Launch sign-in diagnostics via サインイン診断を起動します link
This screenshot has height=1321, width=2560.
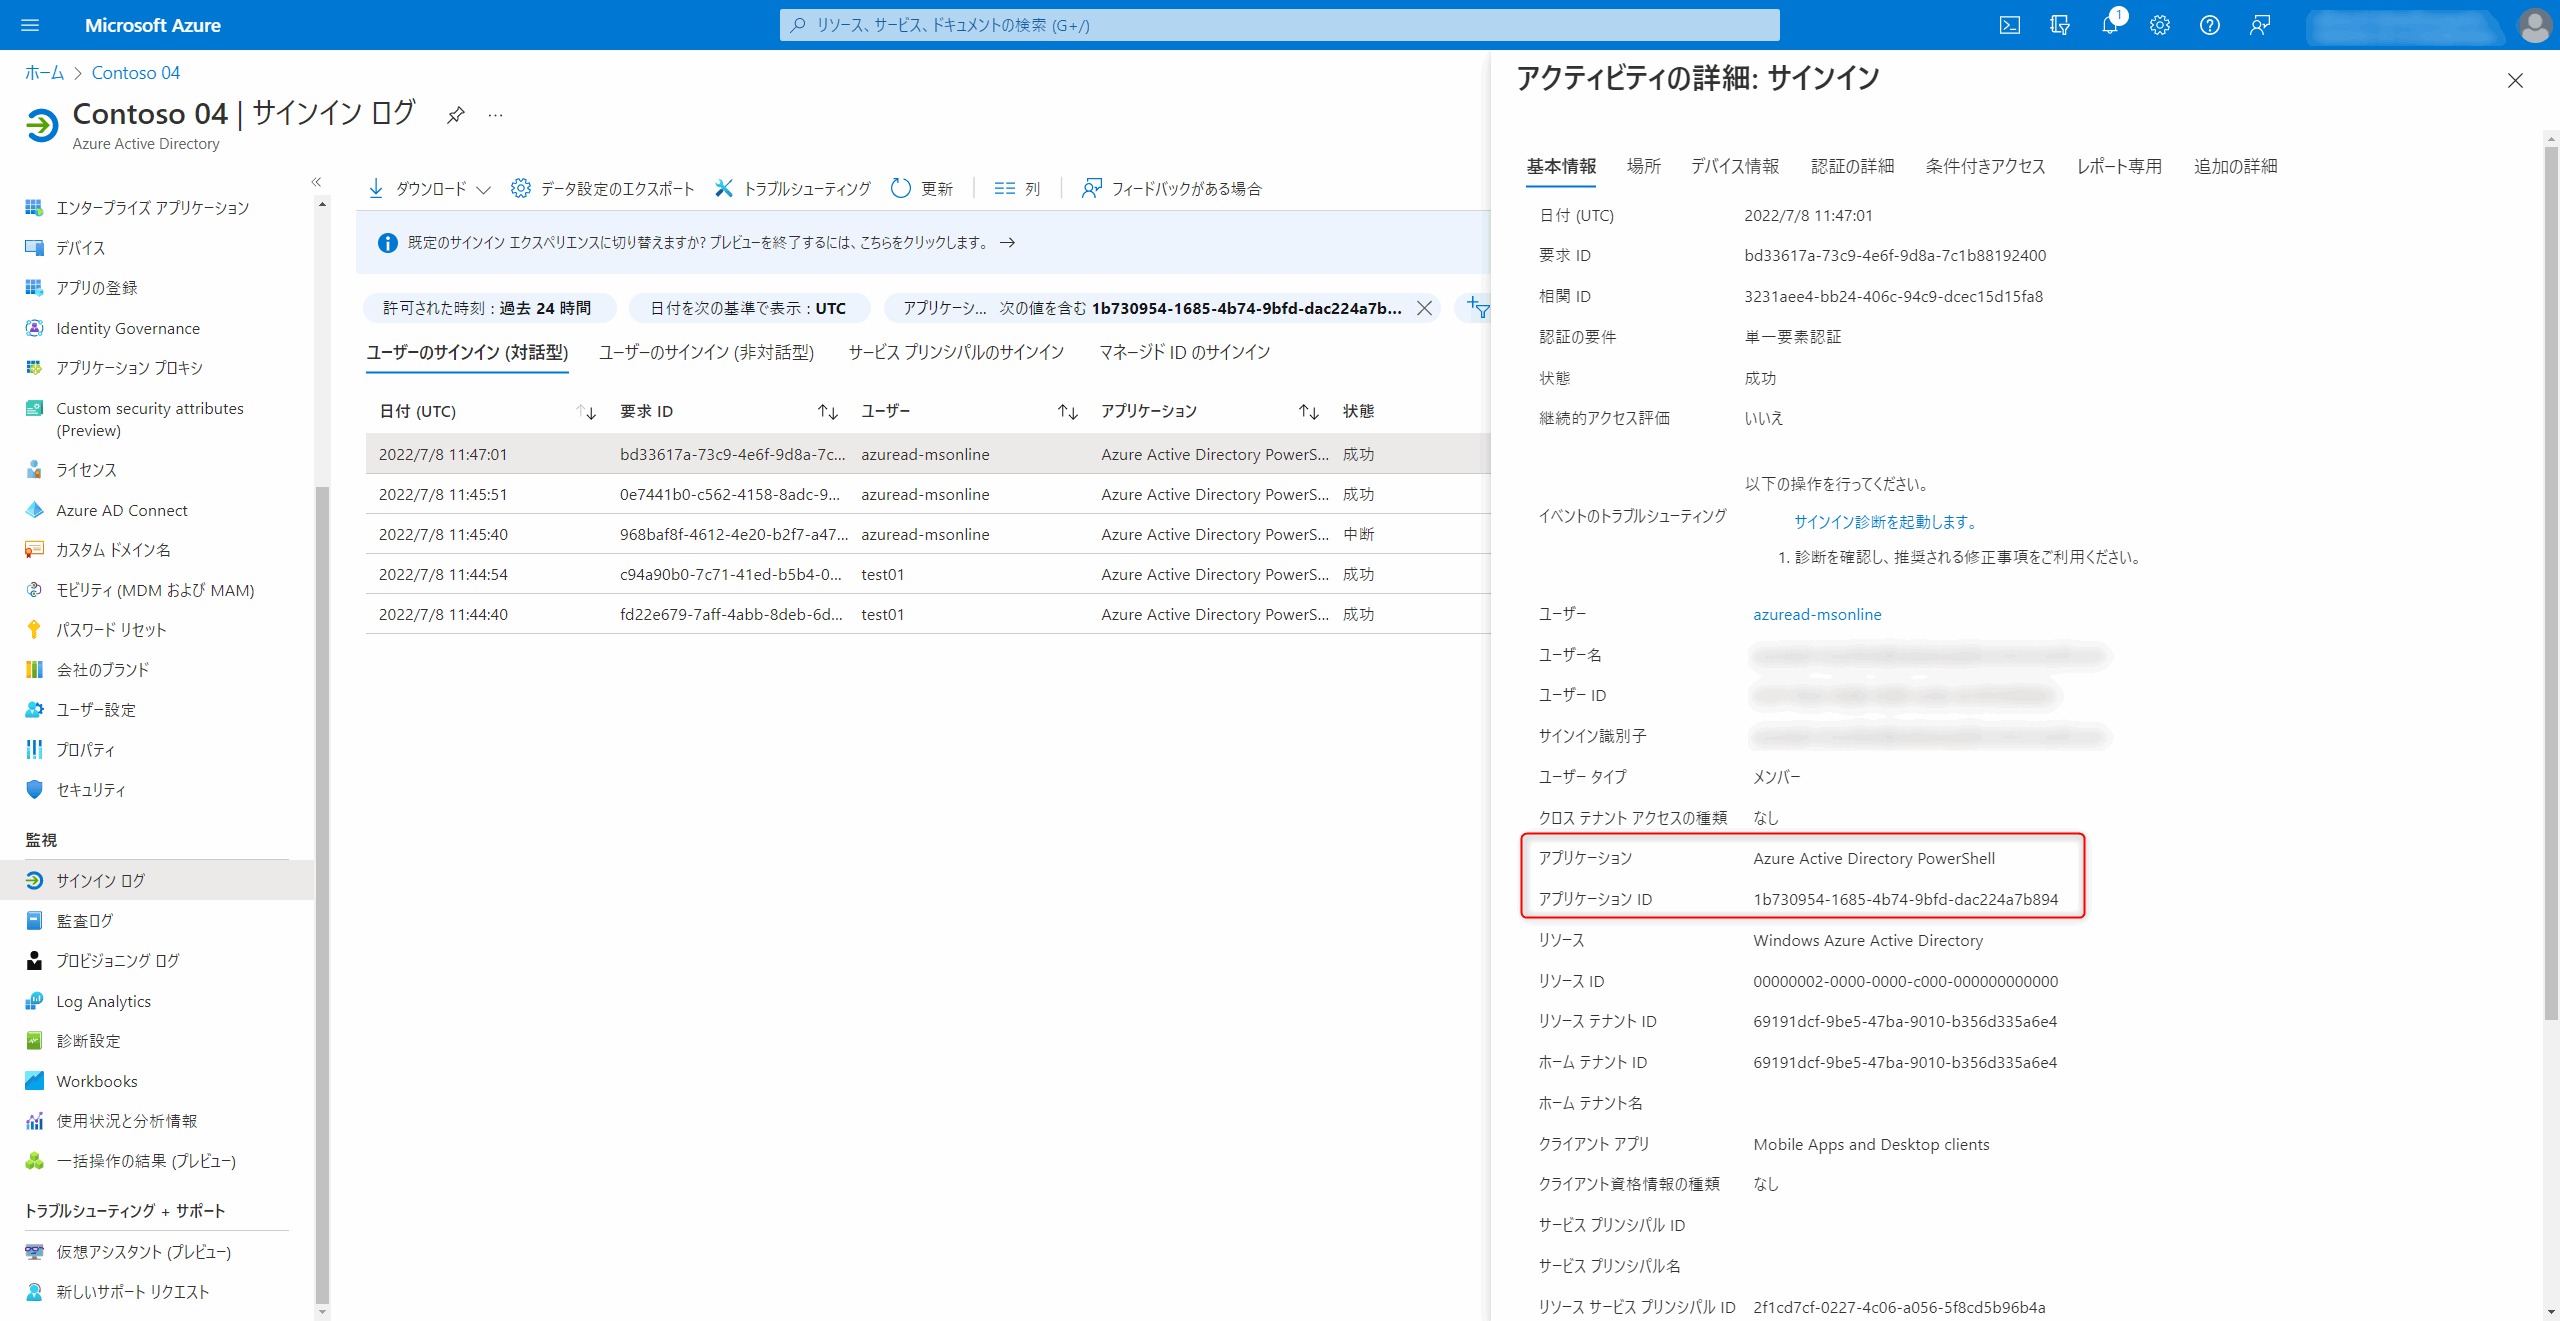click(1884, 521)
